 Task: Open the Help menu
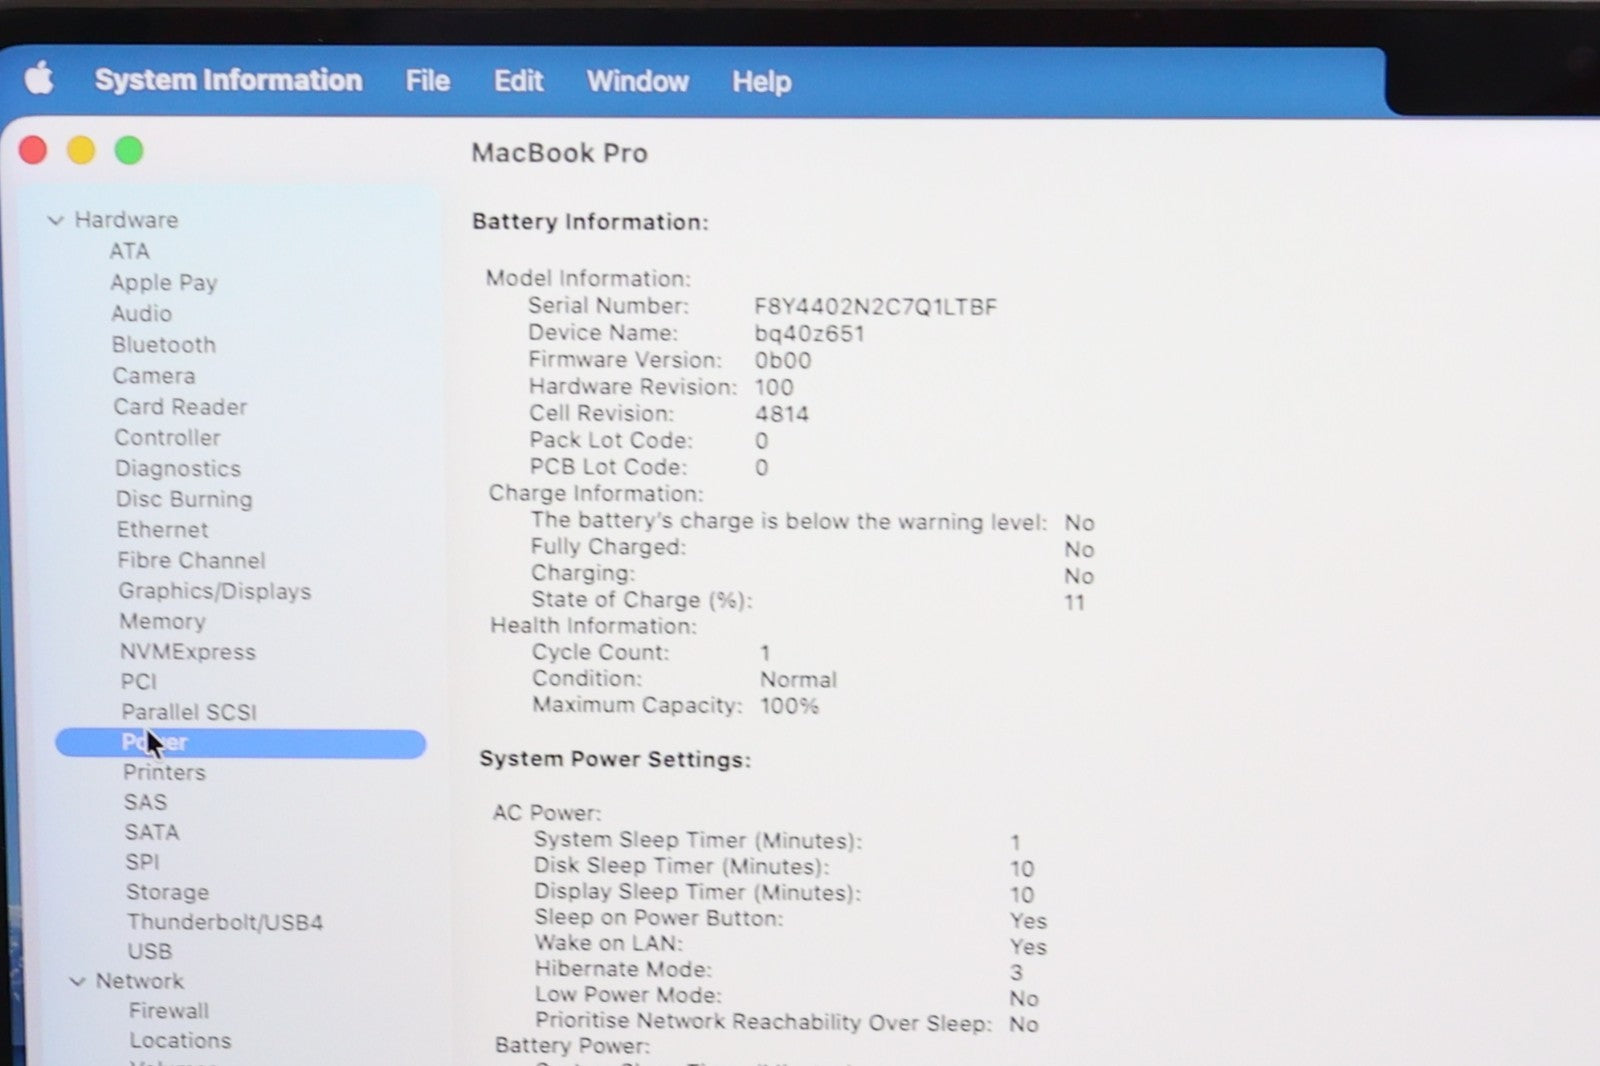coord(761,82)
